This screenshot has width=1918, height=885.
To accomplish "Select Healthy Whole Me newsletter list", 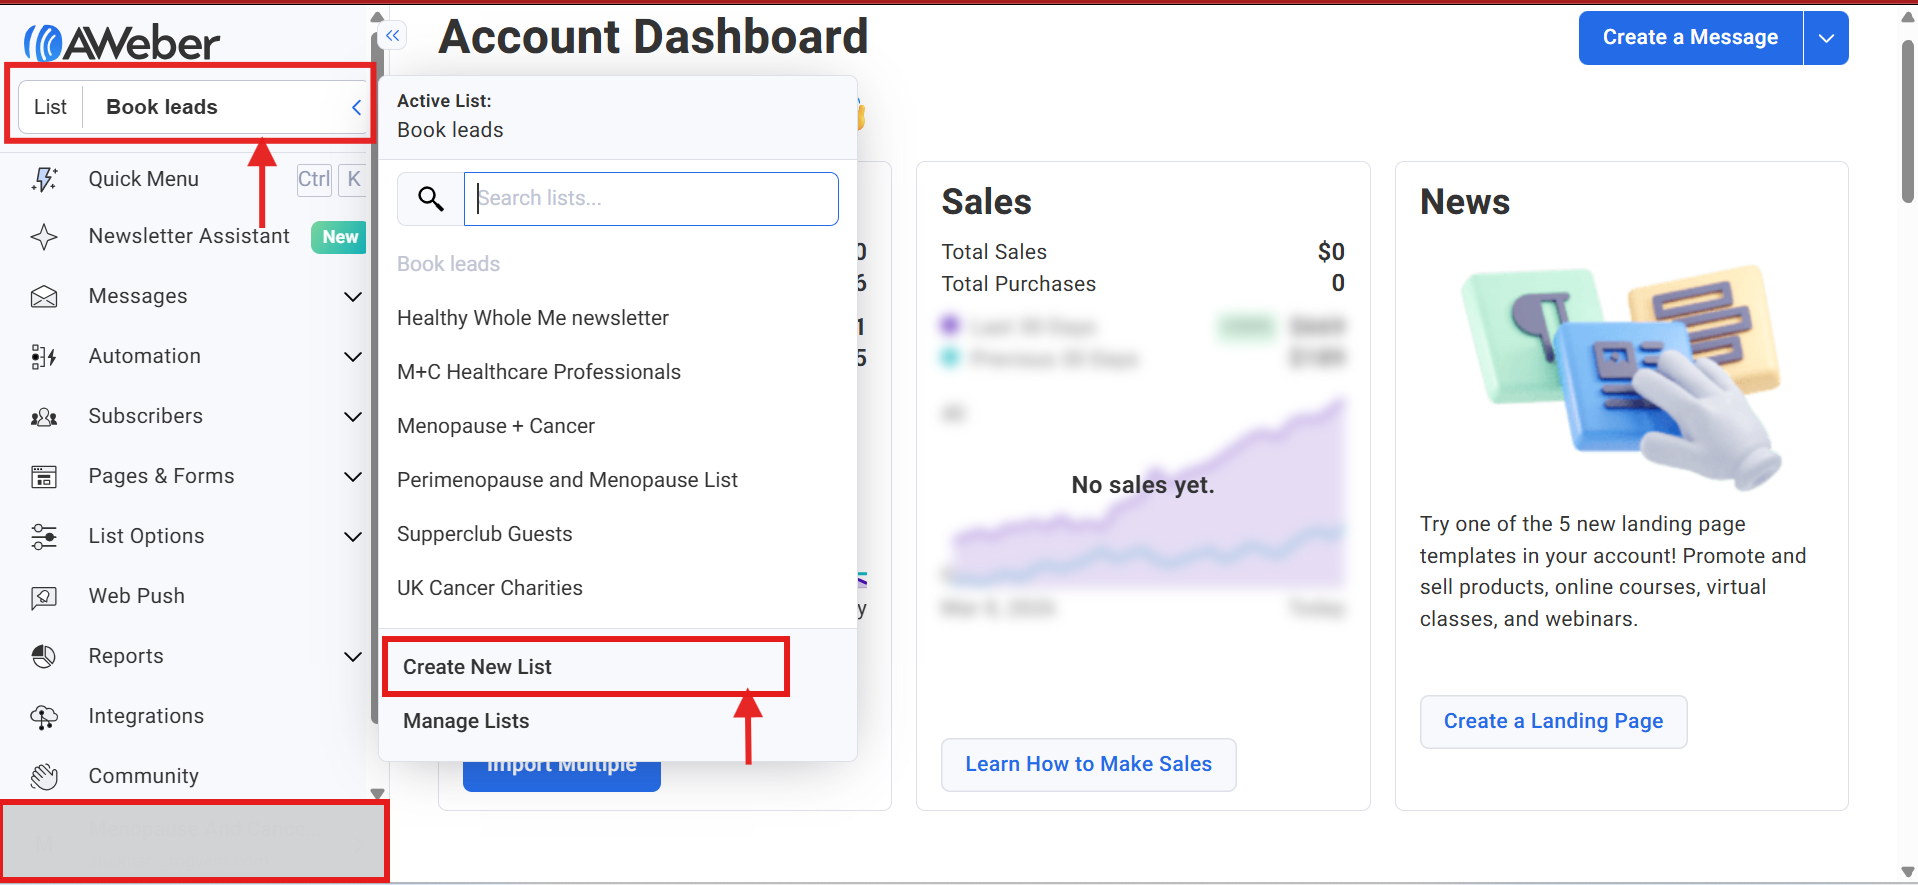I will coord(532,318).
